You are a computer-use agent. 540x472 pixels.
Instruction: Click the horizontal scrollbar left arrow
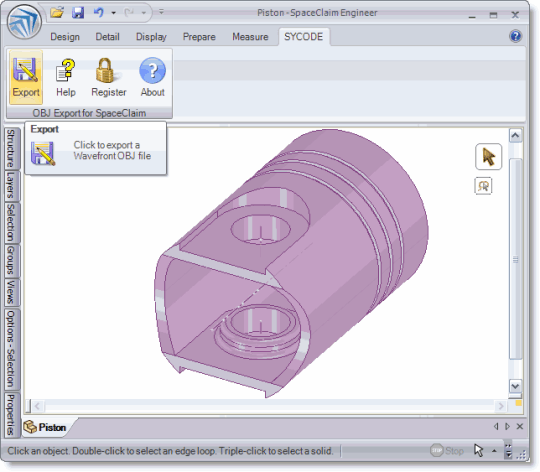38,406
